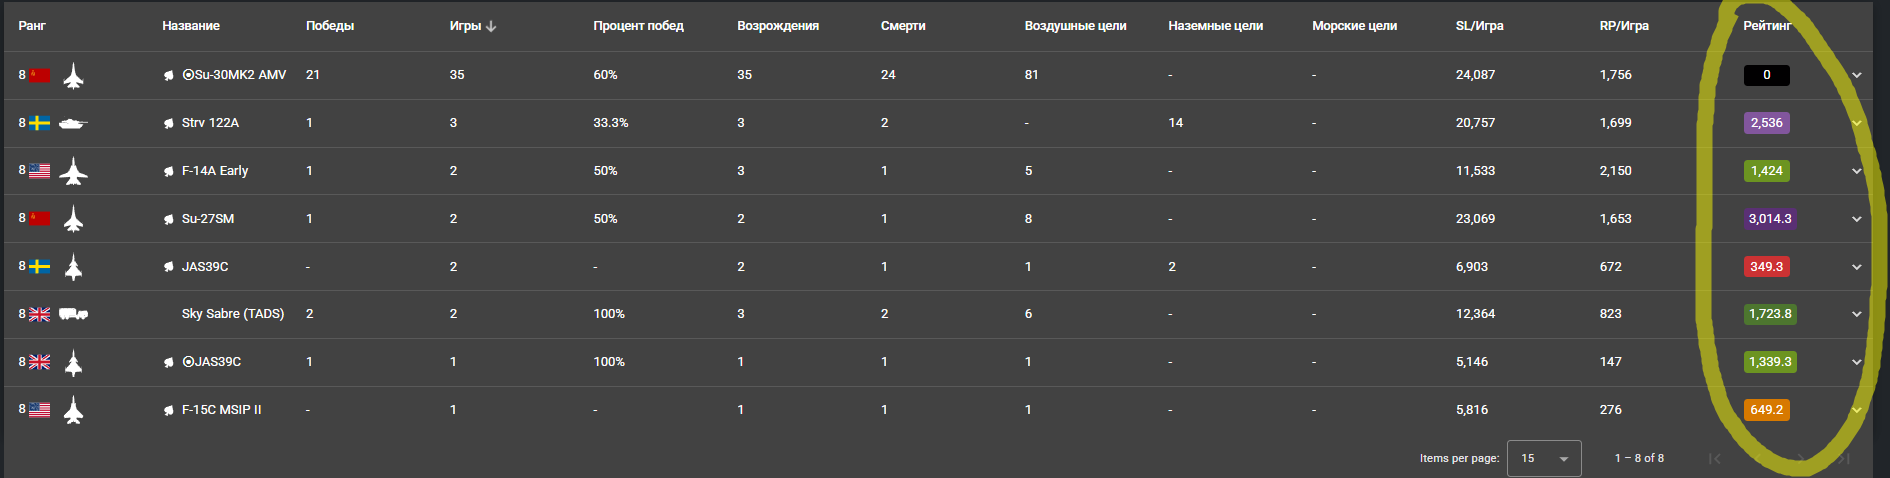
Task: Click the small icon left of Su-27SM name
Action: point(169,219)
